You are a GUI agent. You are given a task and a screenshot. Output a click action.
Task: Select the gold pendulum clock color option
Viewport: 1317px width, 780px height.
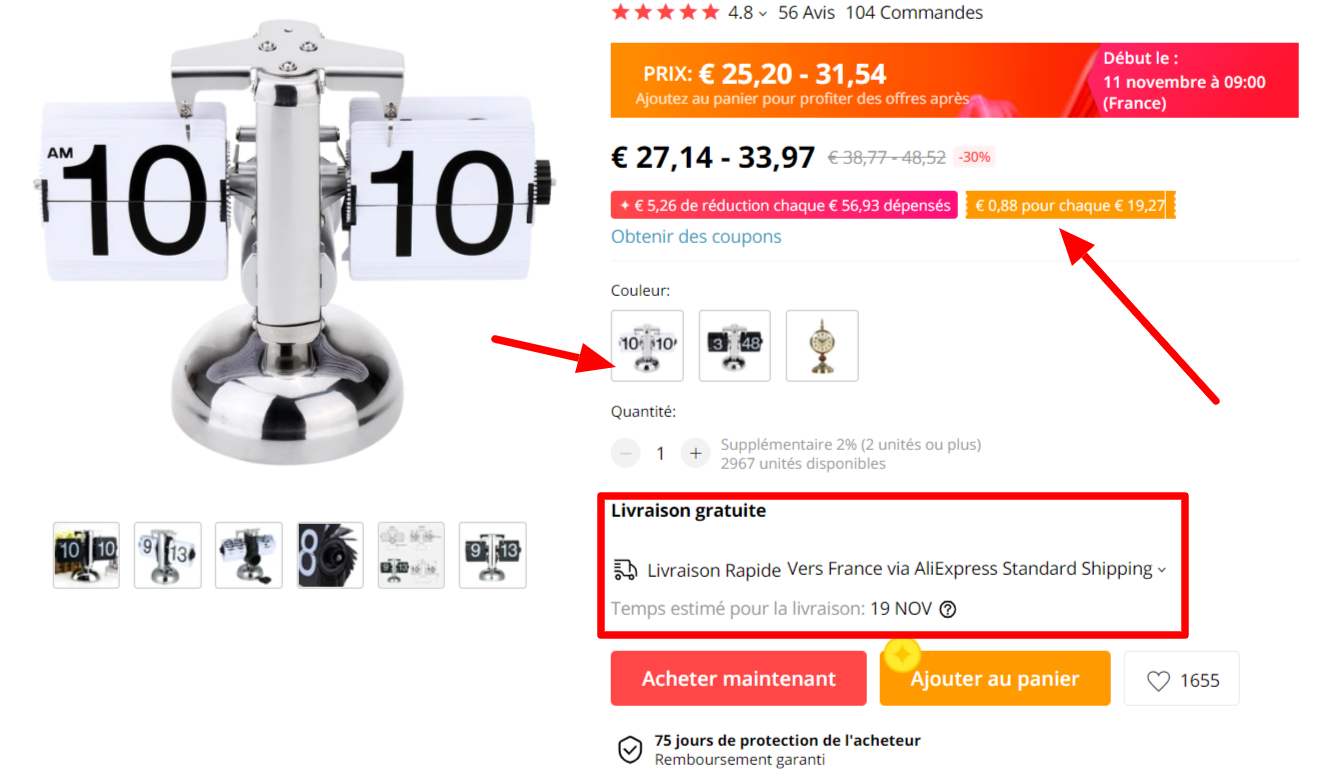tap(822, 345)
